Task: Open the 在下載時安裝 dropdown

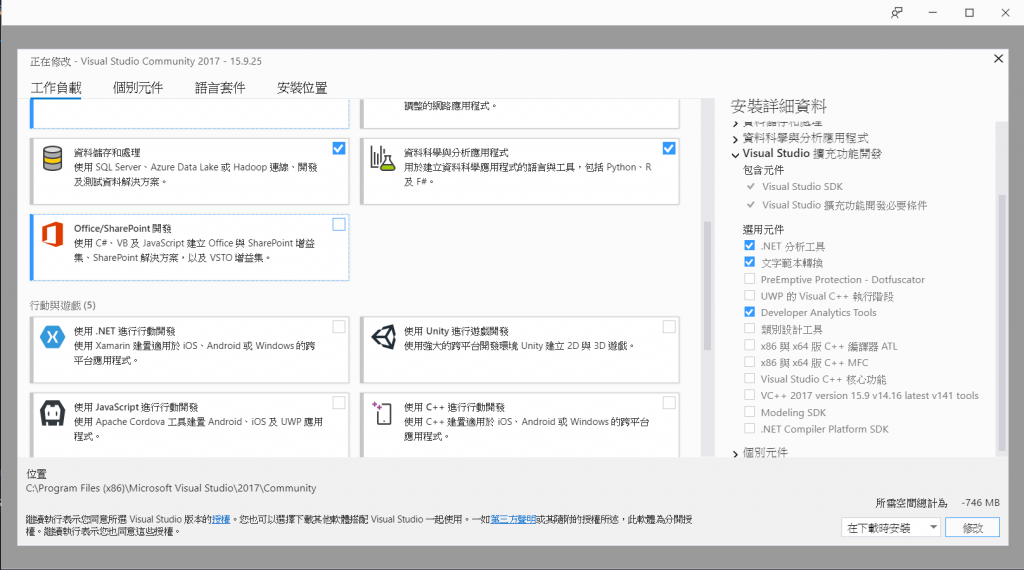Action: [891, 528]
